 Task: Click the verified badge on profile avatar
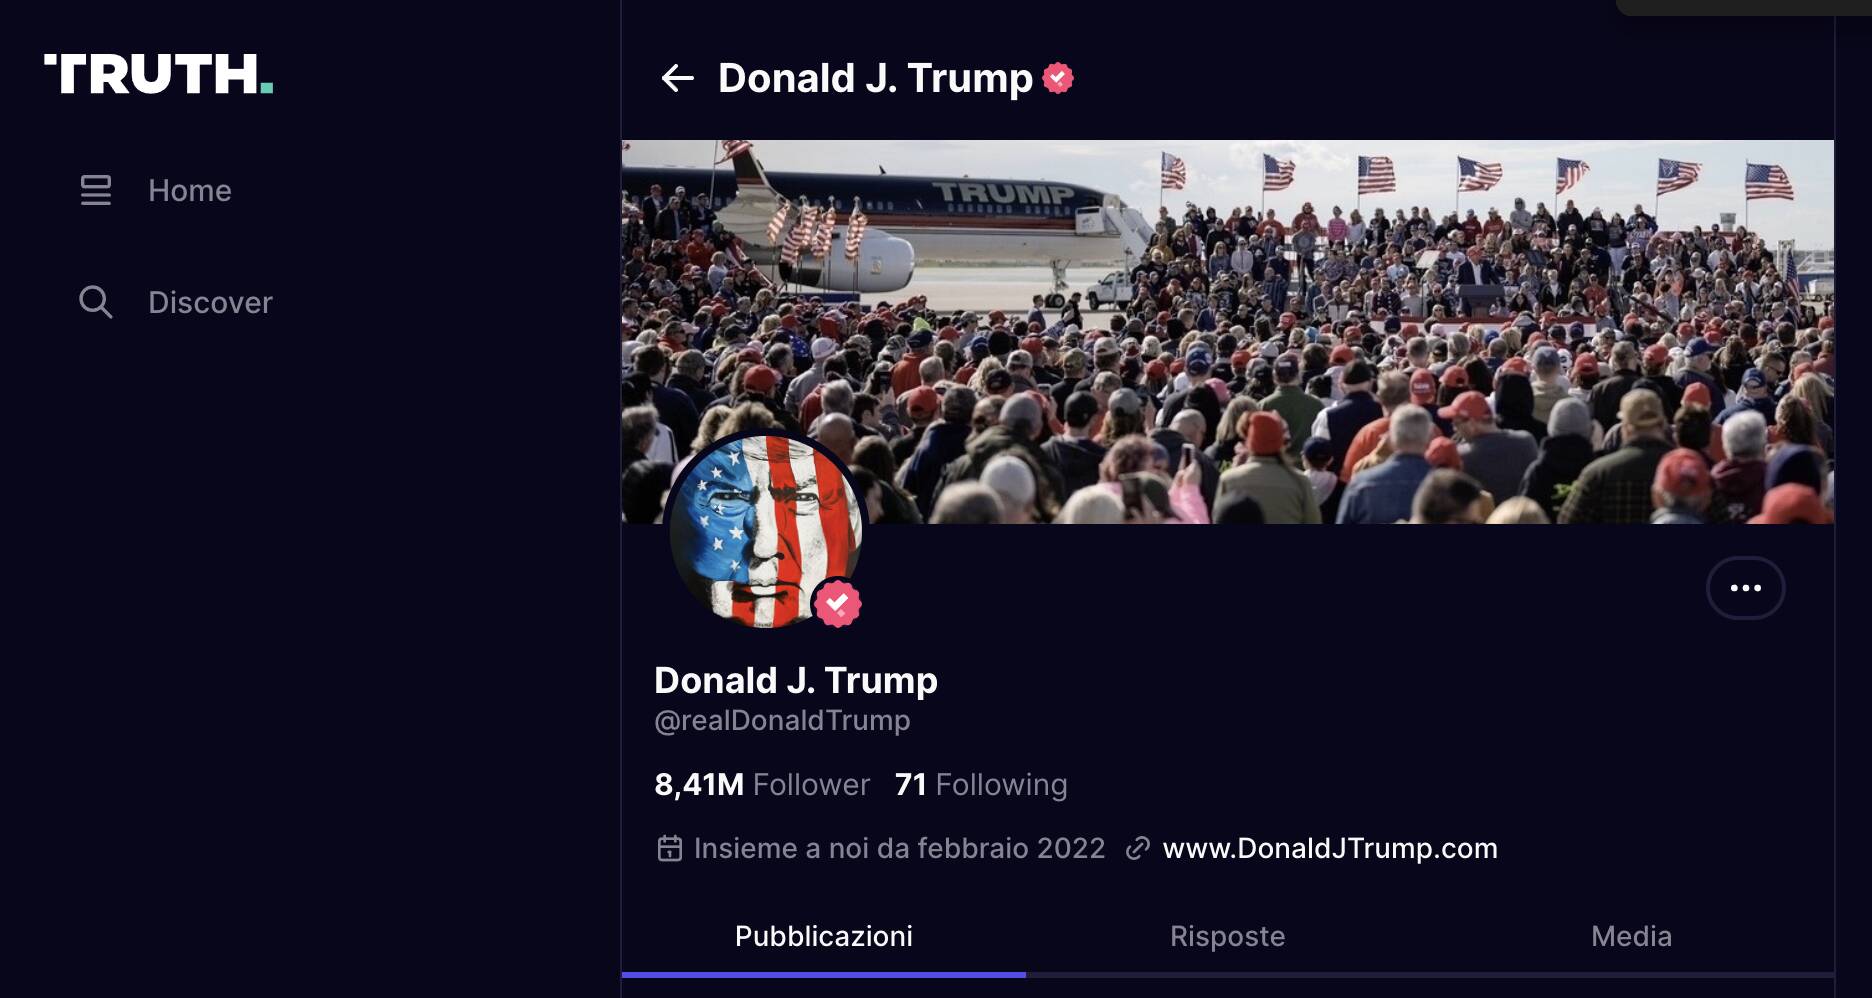pyautogui.click(x=837, y=603)
